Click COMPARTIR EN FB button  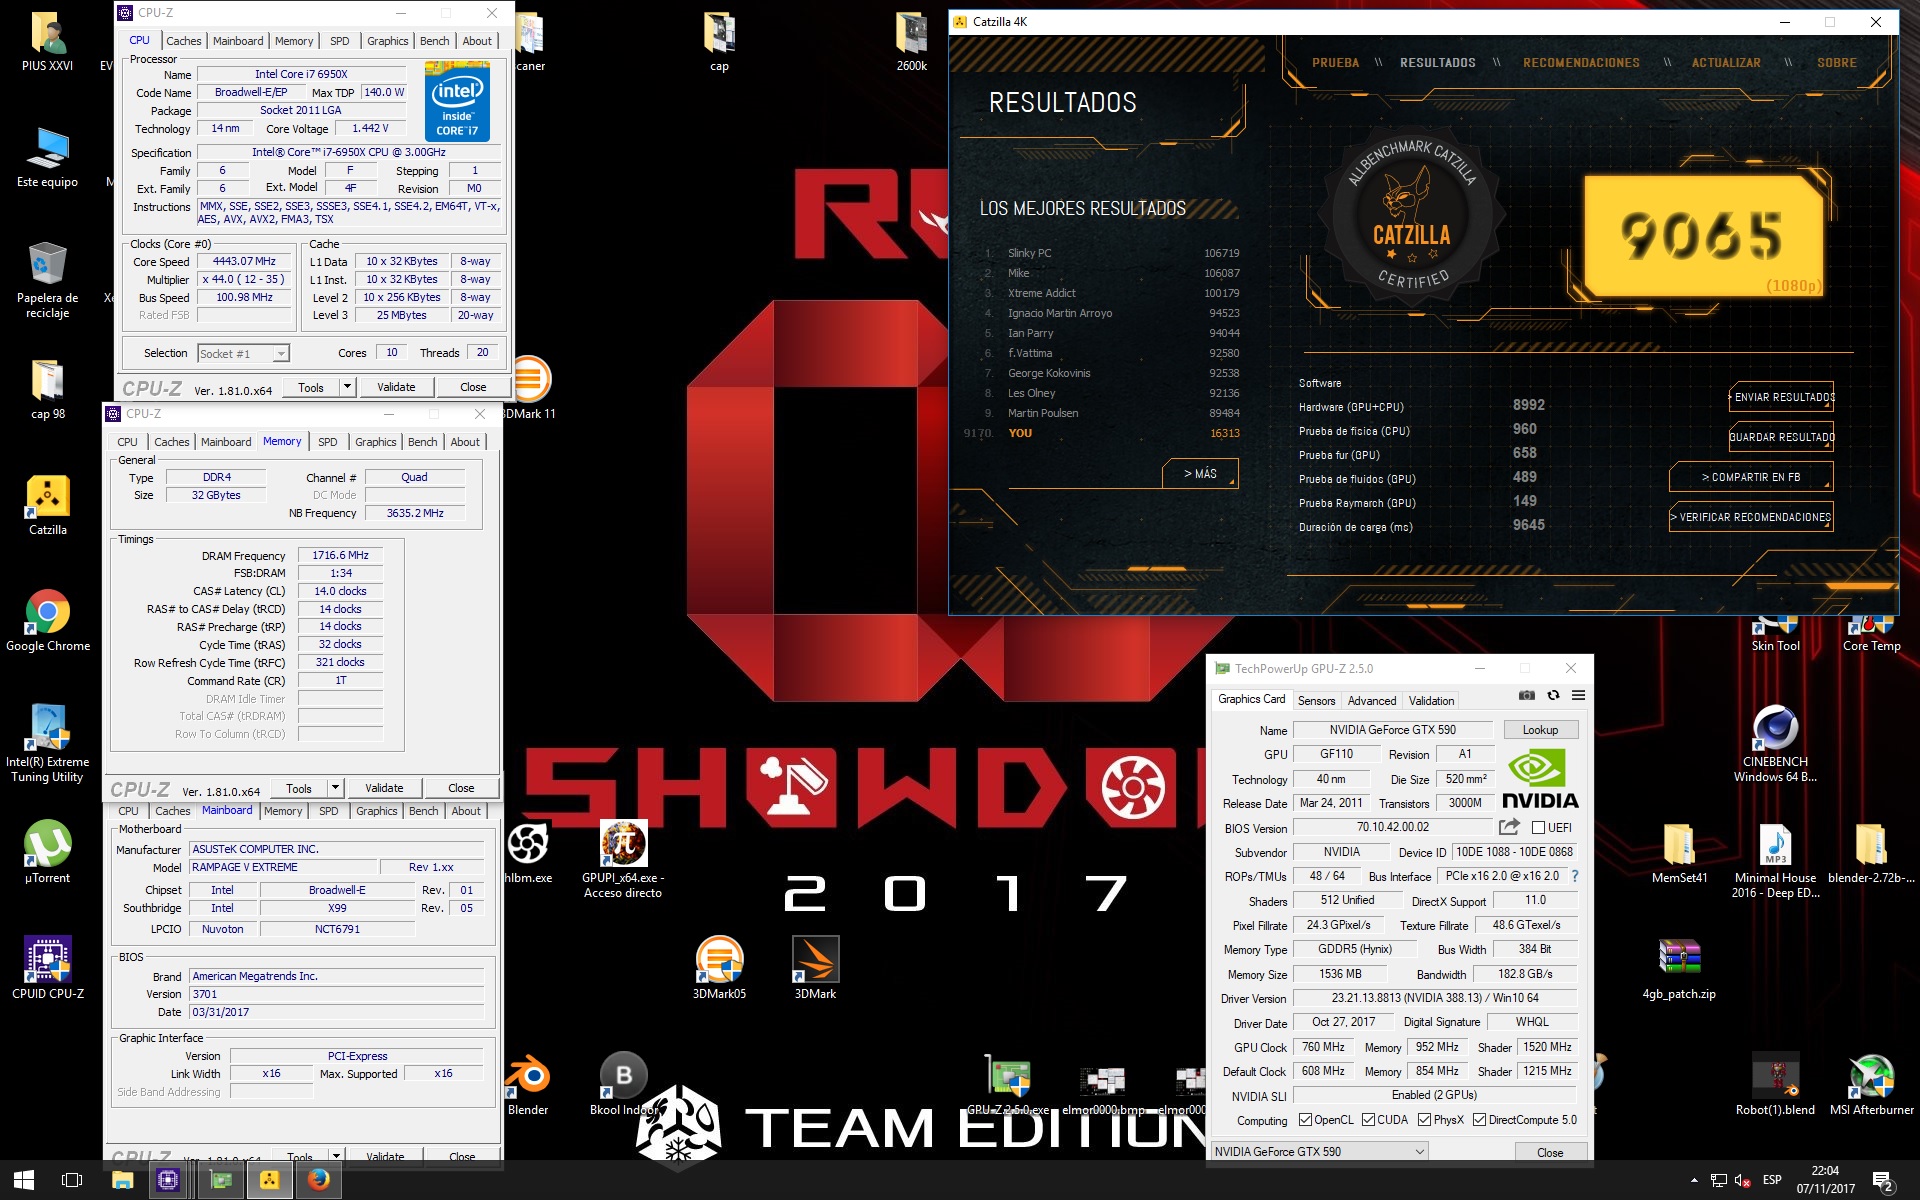click(1751, 477)
